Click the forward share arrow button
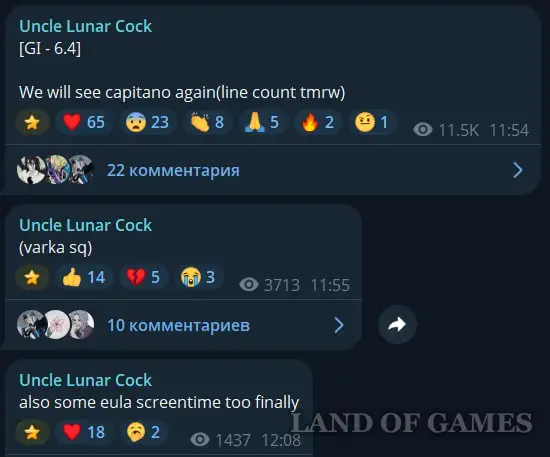Image resolution: width=550 pixels, height=457 pixels. 397,324
